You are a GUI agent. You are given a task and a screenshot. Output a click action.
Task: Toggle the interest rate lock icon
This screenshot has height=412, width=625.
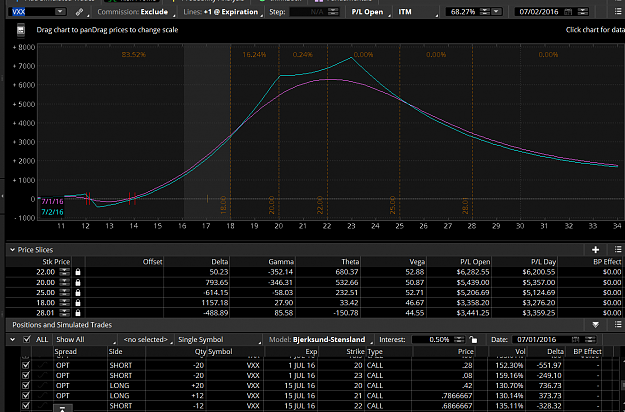473,340
